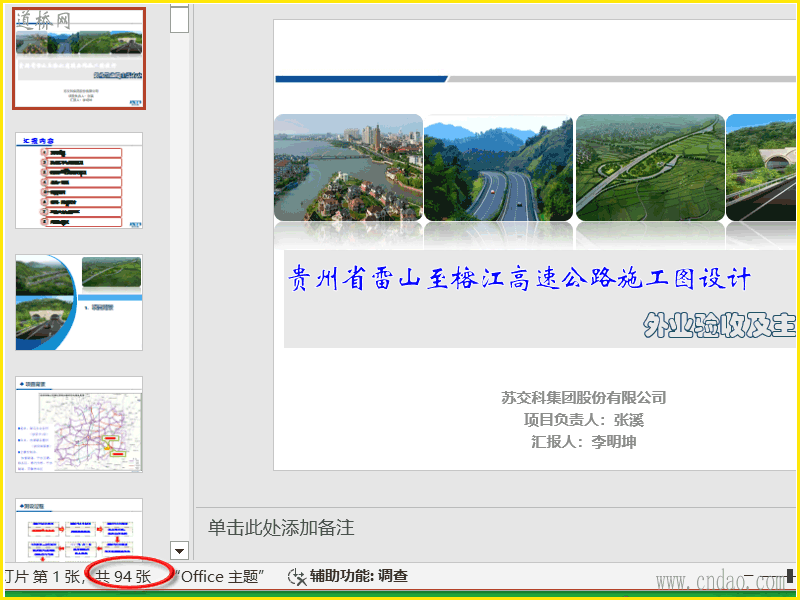Click the thumbnail pane scrollbar thumb
This screenshot has height=600, width=800.
coord(180,19)
